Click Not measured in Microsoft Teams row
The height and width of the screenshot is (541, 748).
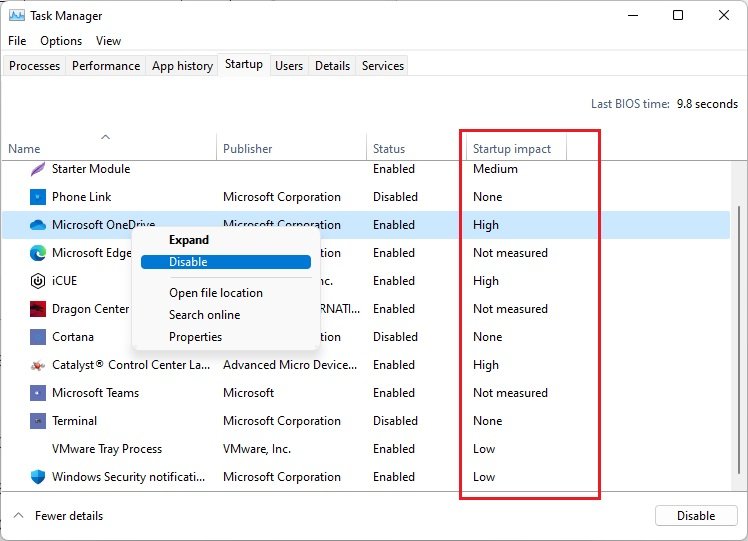(x=510, y=393)
